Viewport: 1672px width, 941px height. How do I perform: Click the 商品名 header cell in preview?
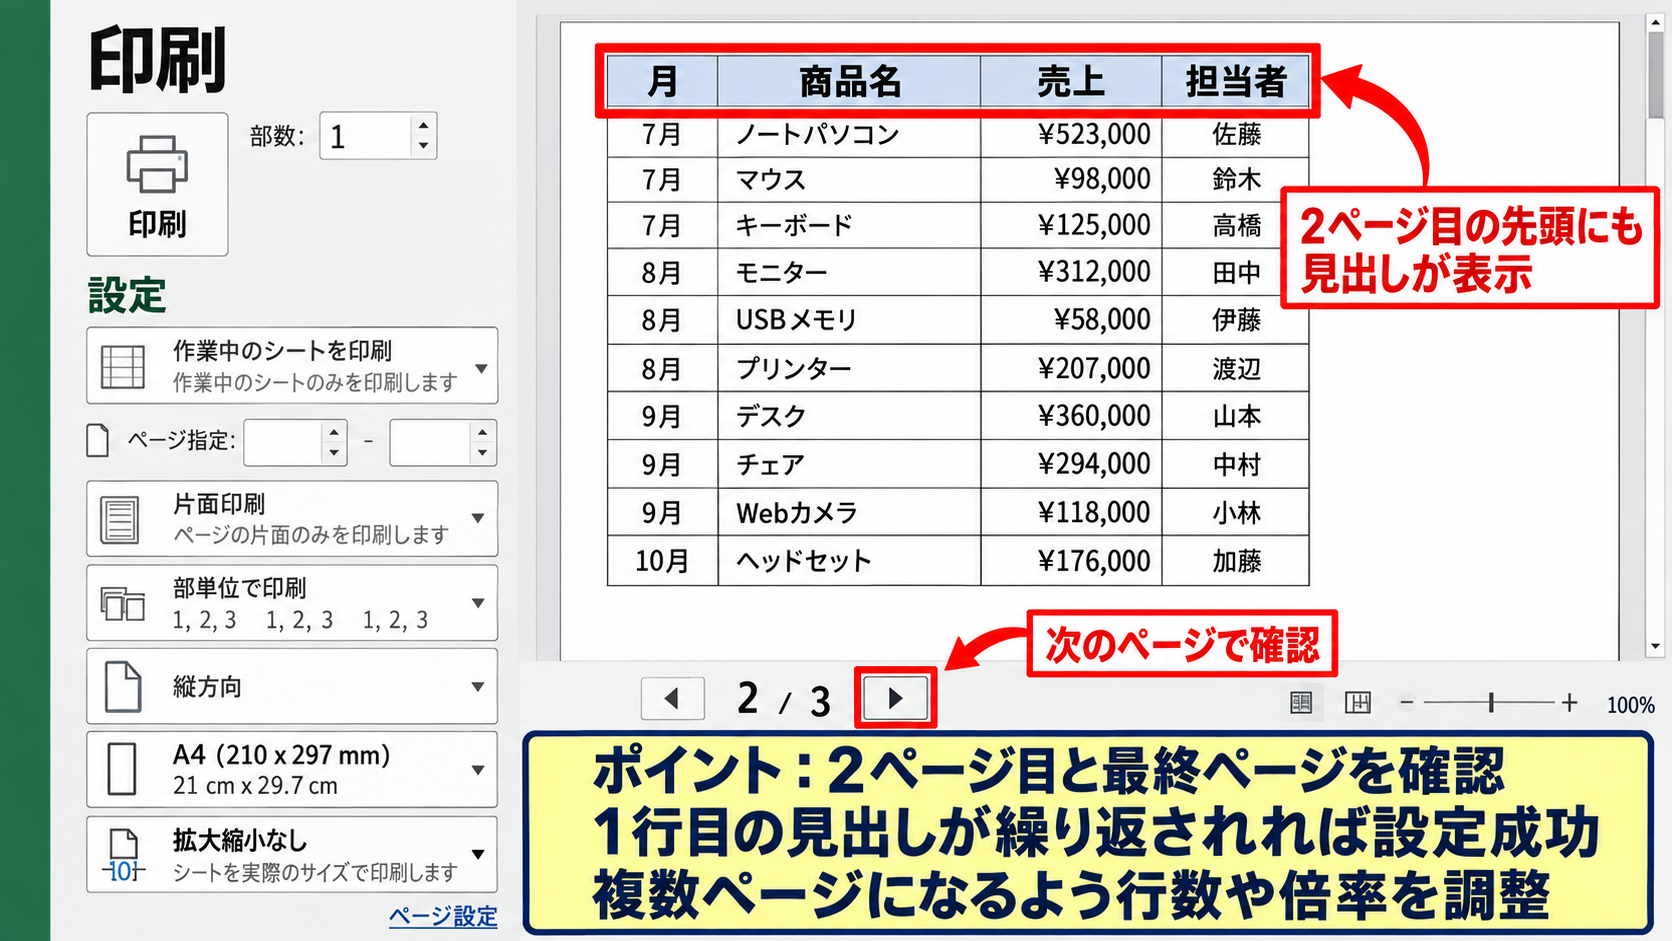[849, 81]
